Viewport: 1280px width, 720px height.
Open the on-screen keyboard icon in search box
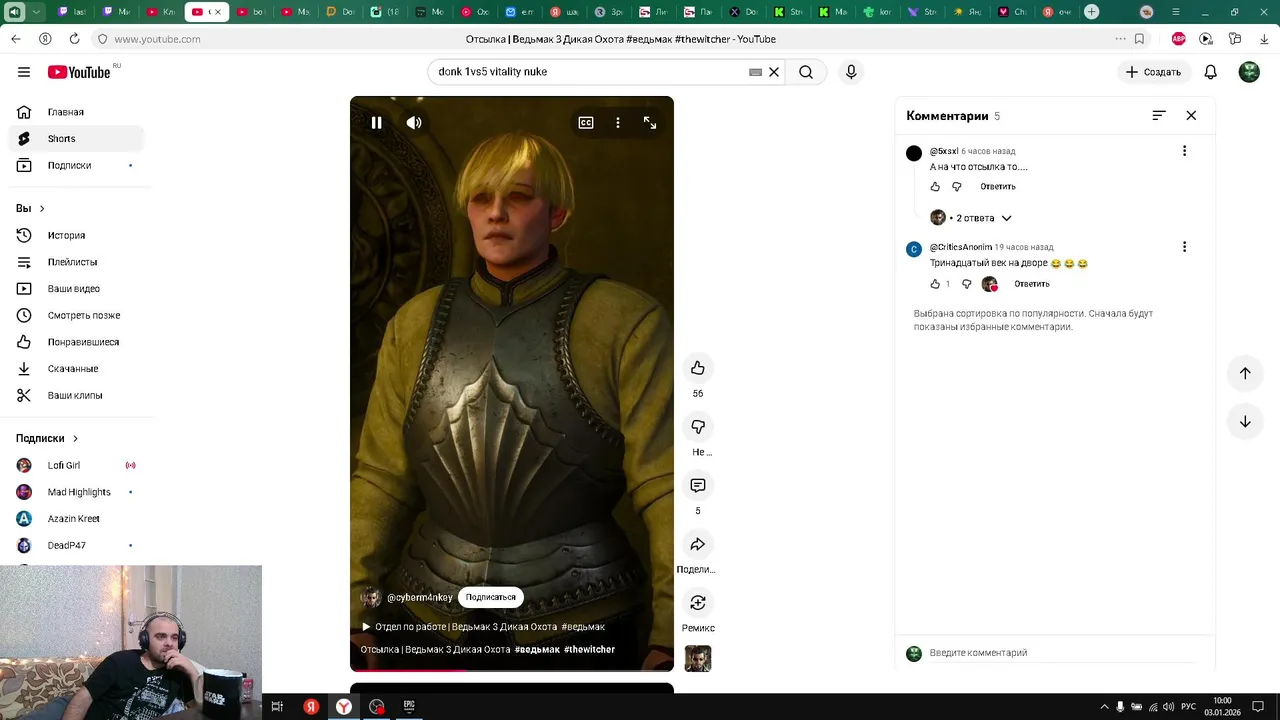point(756,72)
